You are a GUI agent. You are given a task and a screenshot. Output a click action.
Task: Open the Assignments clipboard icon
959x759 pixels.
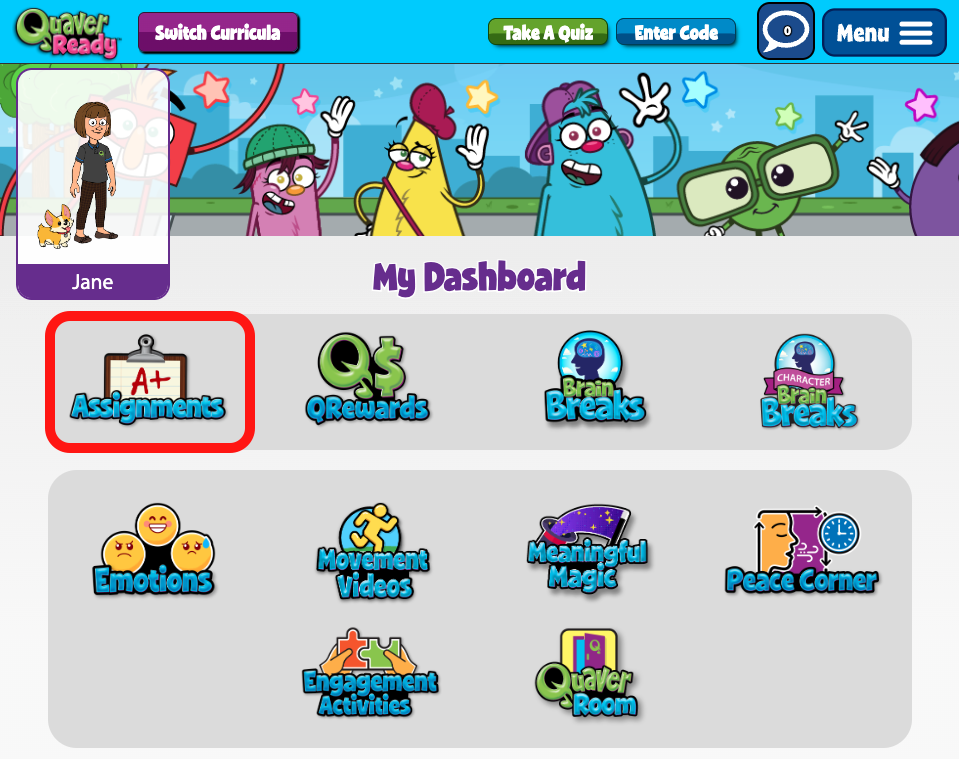coord(148,379)
